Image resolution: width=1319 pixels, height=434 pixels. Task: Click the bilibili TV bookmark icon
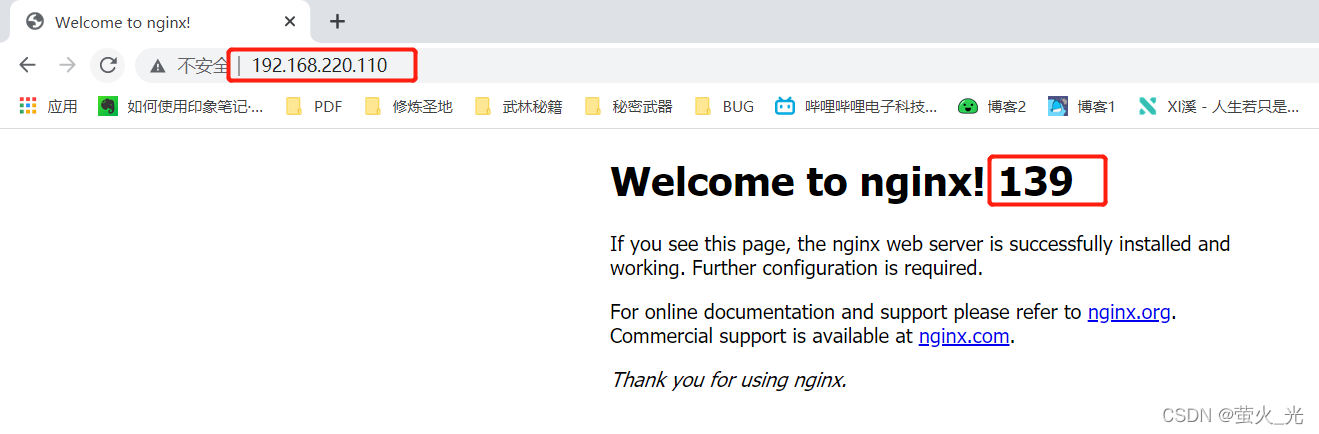tap(785, 106)
